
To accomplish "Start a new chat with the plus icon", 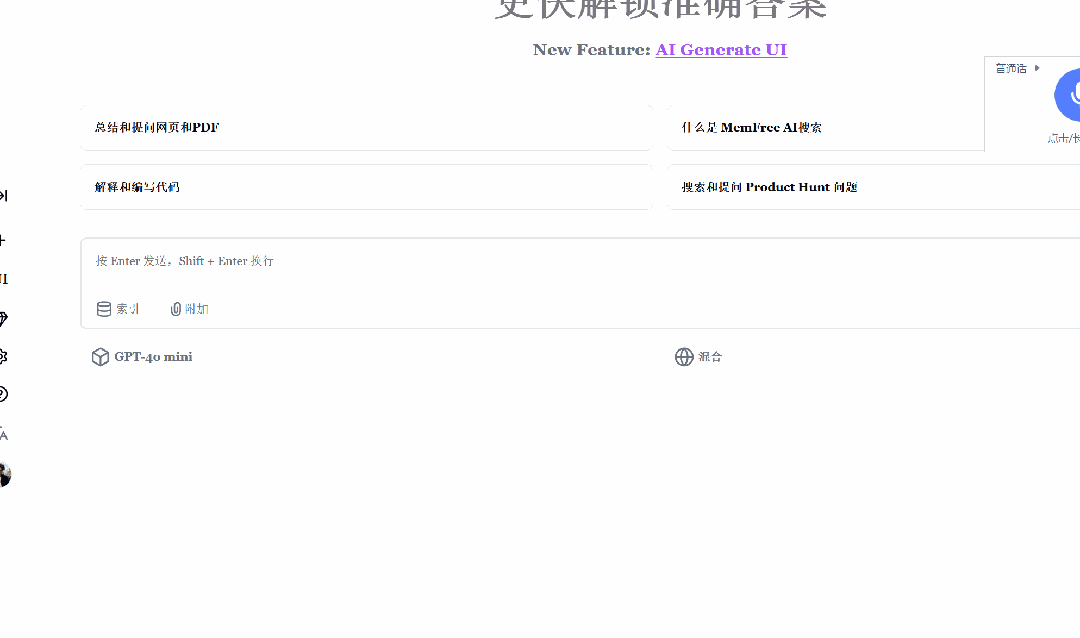I will pos(4,240).
